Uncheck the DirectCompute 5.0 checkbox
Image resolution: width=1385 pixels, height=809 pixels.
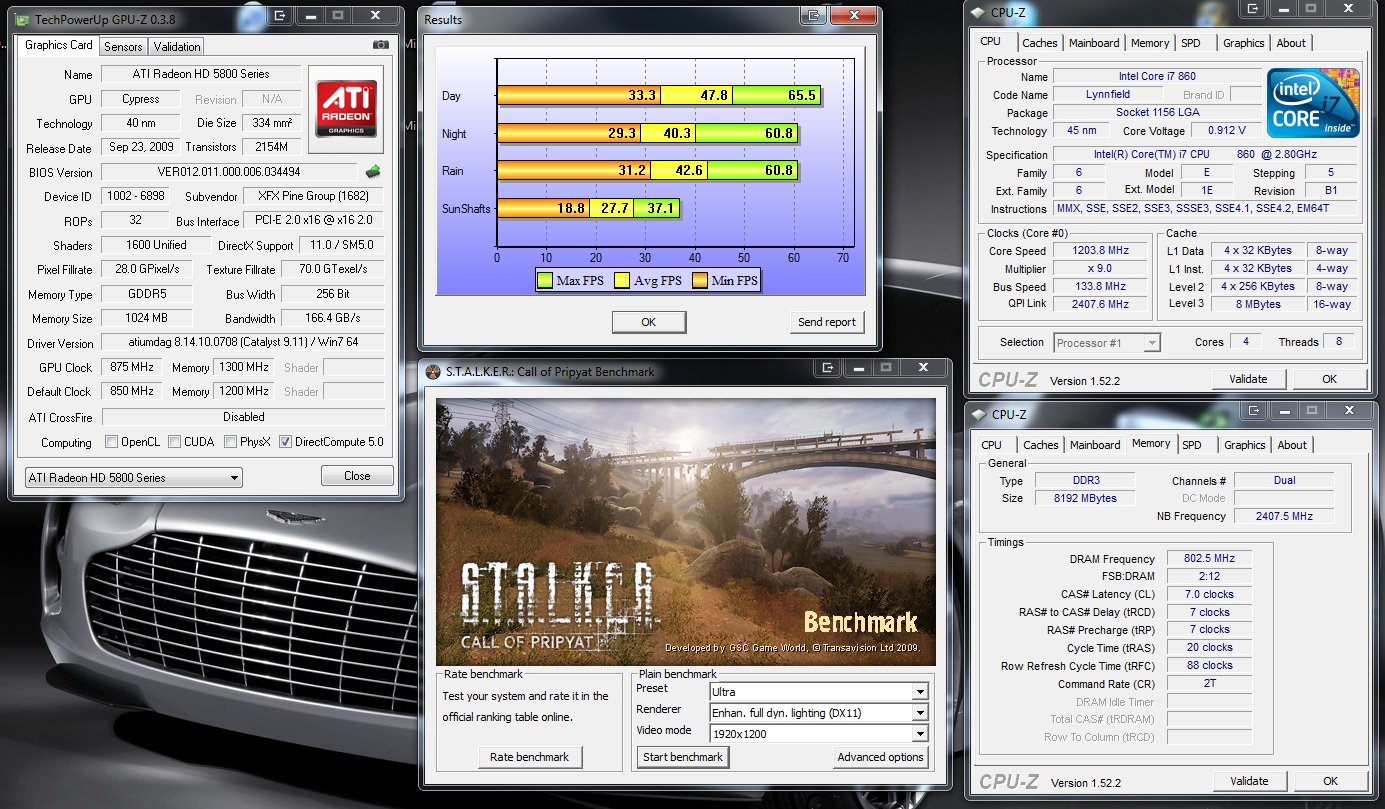tap(286, 442)
